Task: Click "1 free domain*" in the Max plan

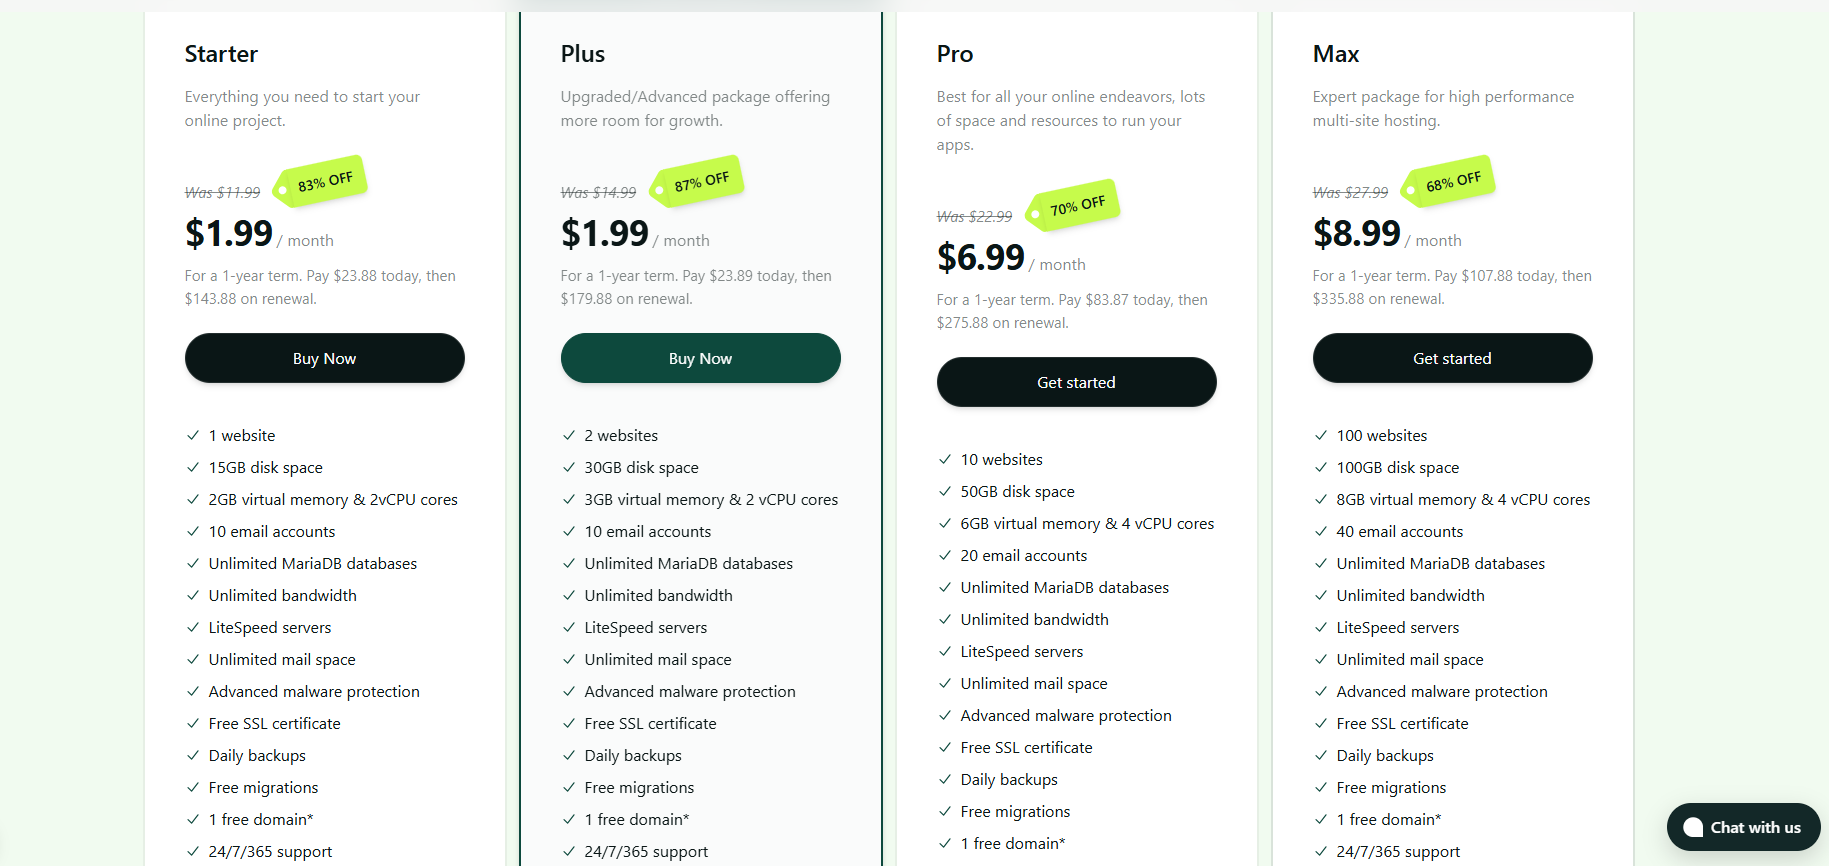Action: coord(1388,819)
